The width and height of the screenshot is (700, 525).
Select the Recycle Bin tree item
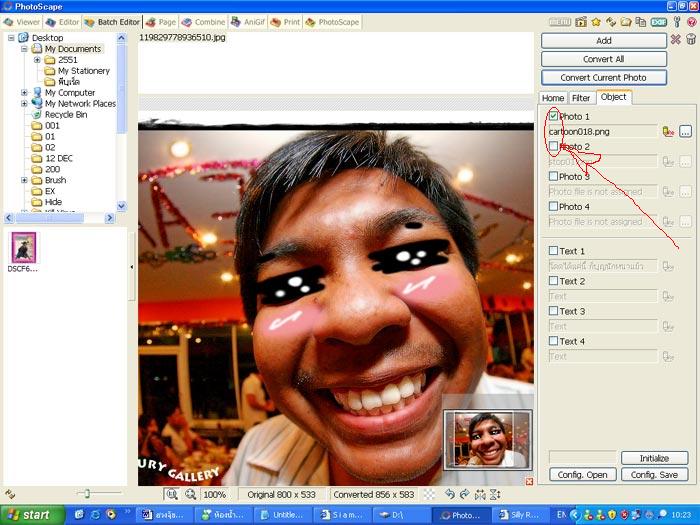pyautogui.click(x=66, y=115)
